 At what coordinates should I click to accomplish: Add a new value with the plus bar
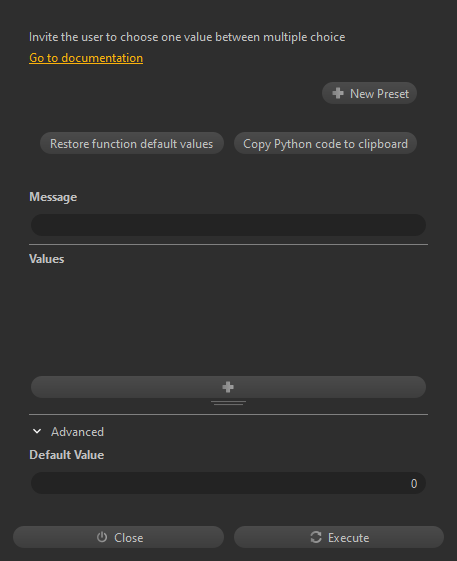click(228, 387)
